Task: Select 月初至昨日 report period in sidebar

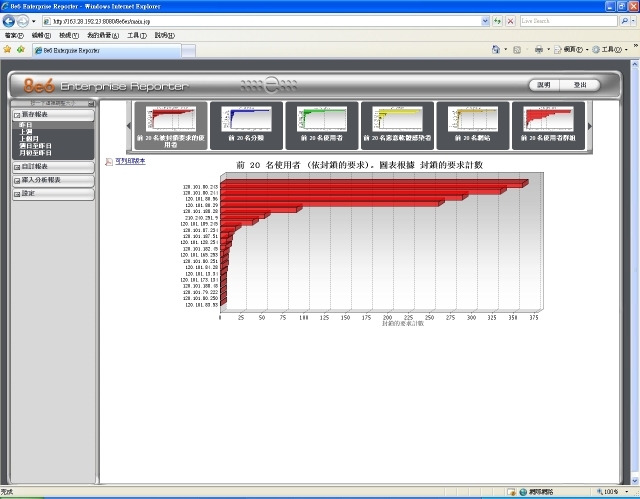Action: (35, 153)
